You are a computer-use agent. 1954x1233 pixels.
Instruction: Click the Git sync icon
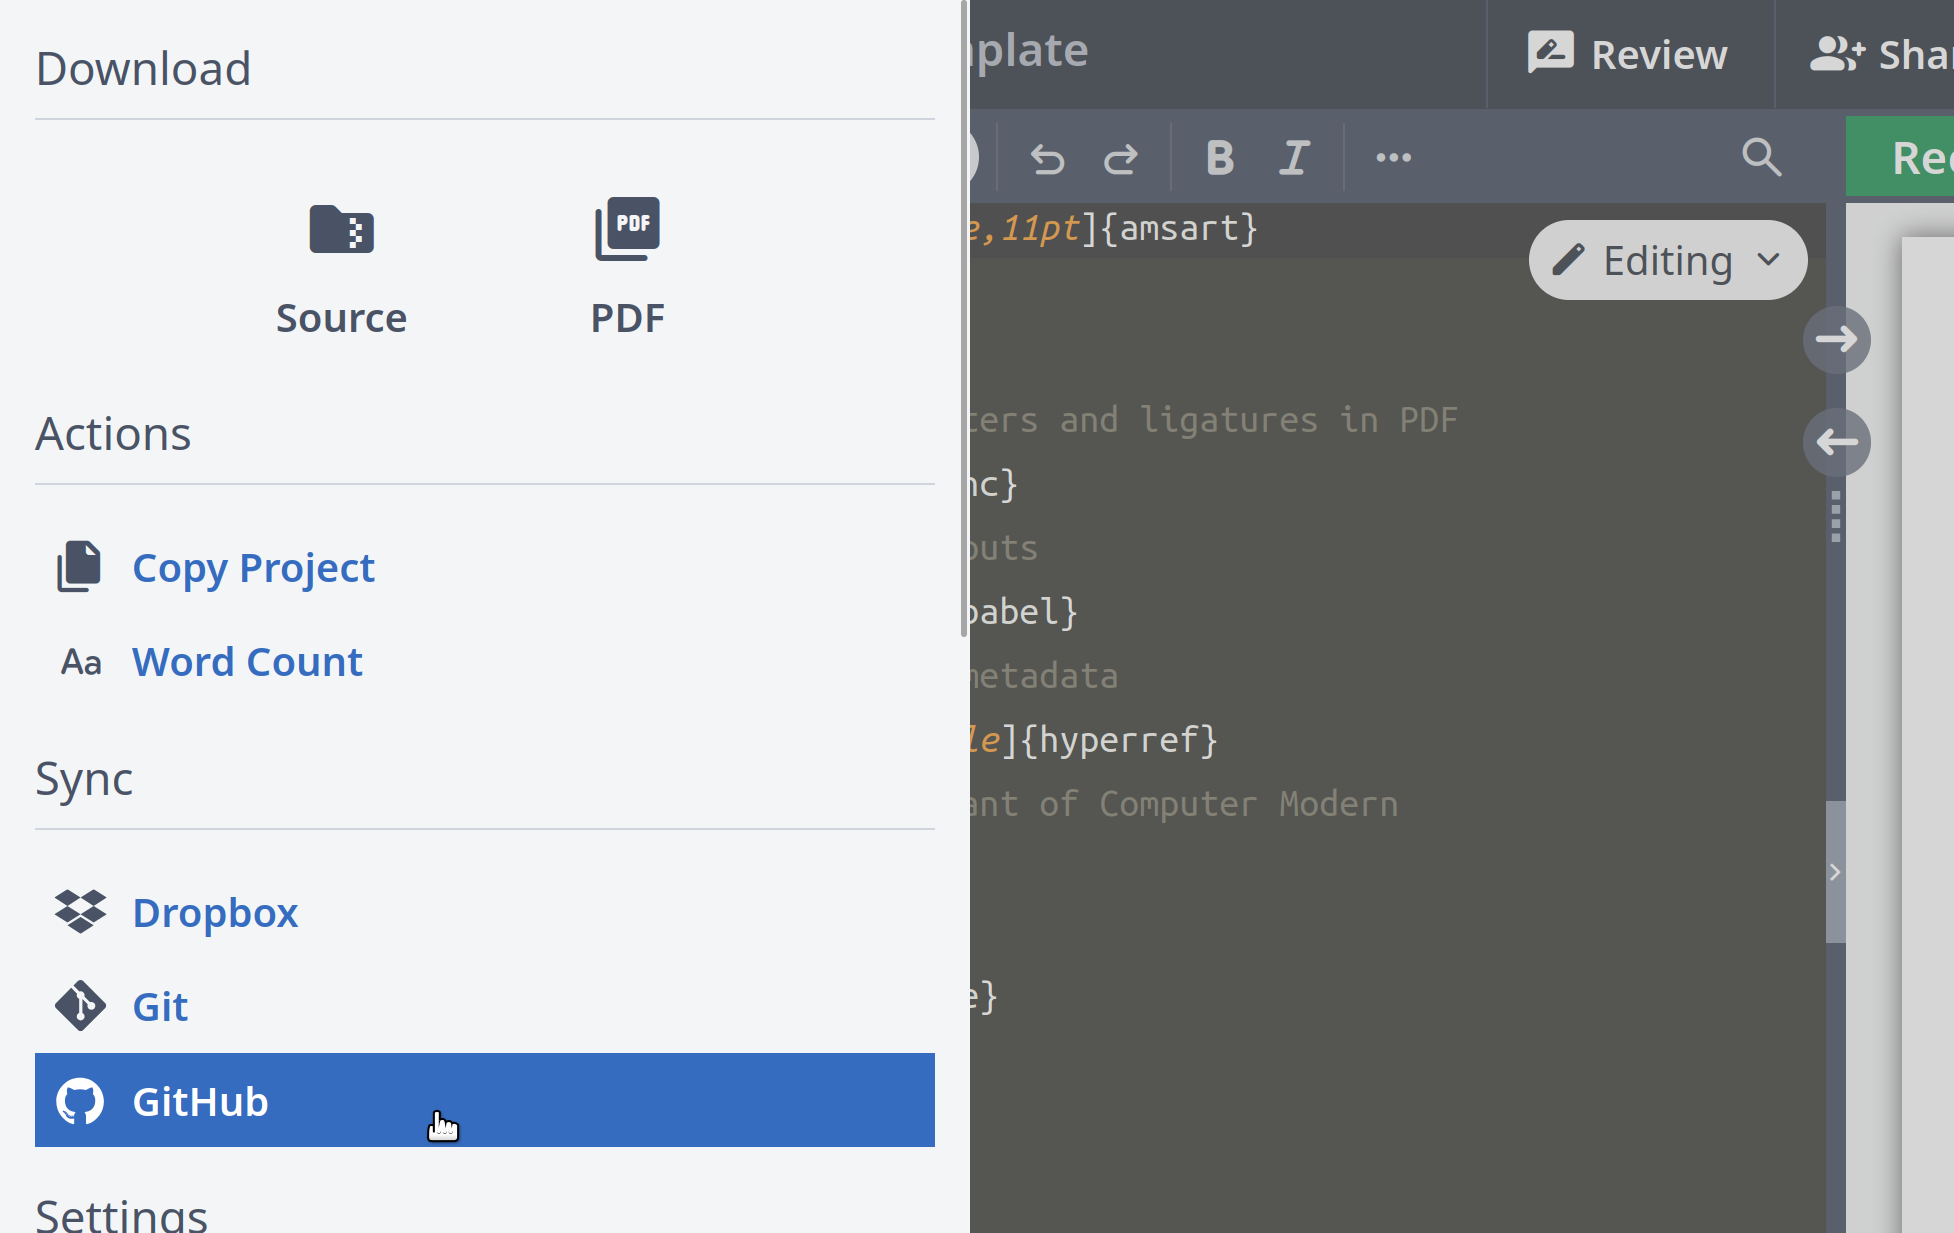81,1006
